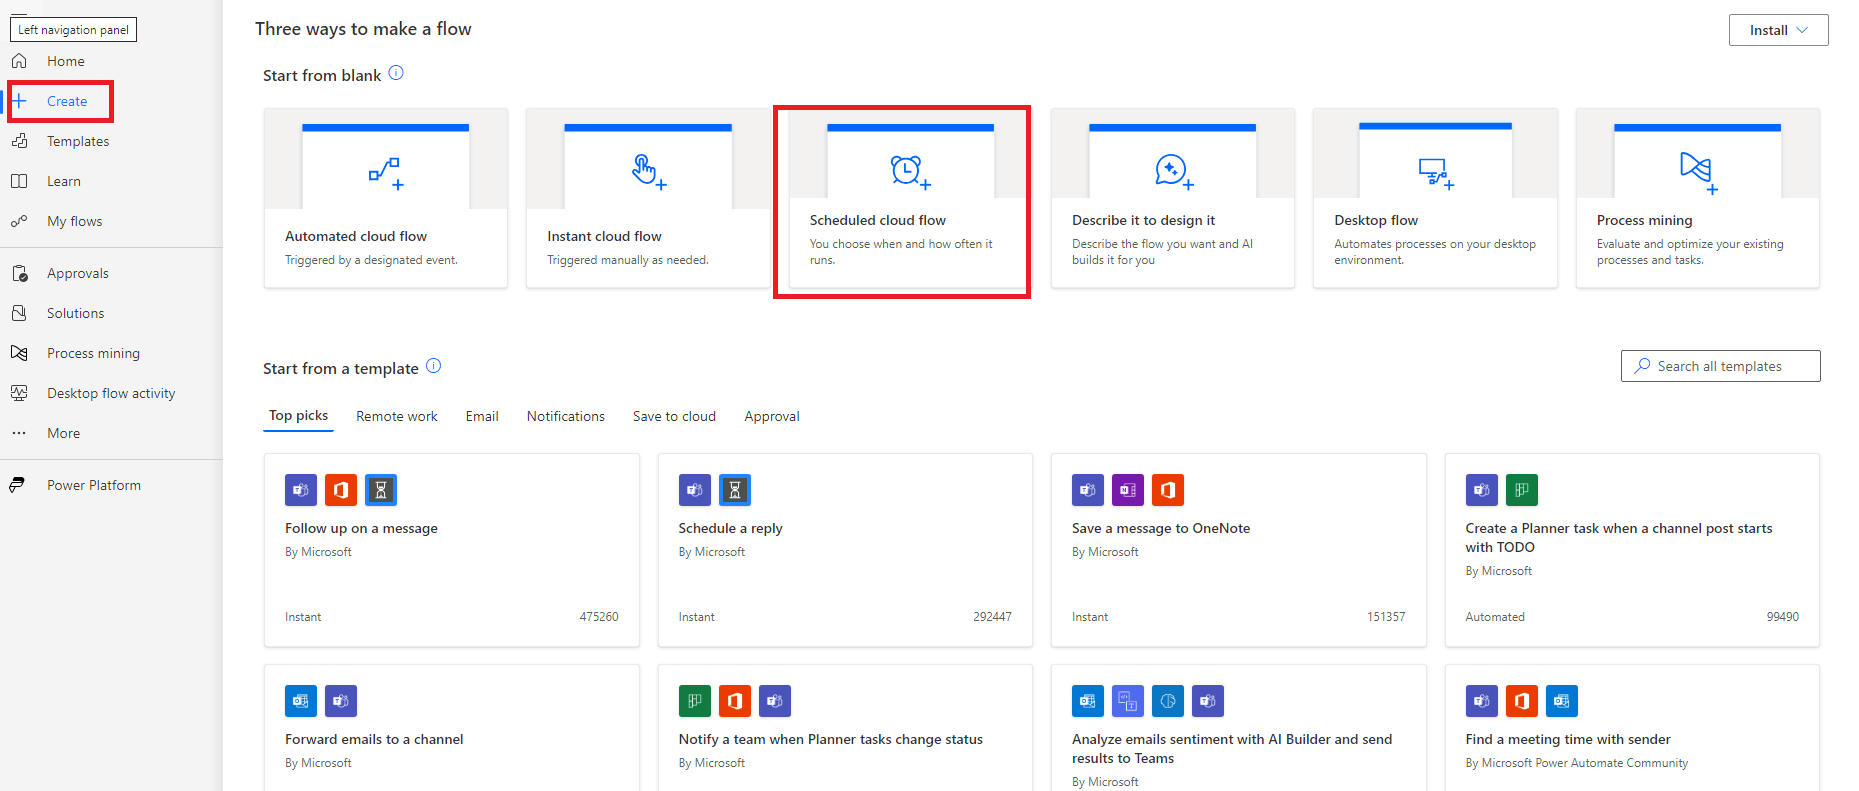Open Find a meeting time with sender template
Screen dimensions: 1859x791
click(1632, 728)
